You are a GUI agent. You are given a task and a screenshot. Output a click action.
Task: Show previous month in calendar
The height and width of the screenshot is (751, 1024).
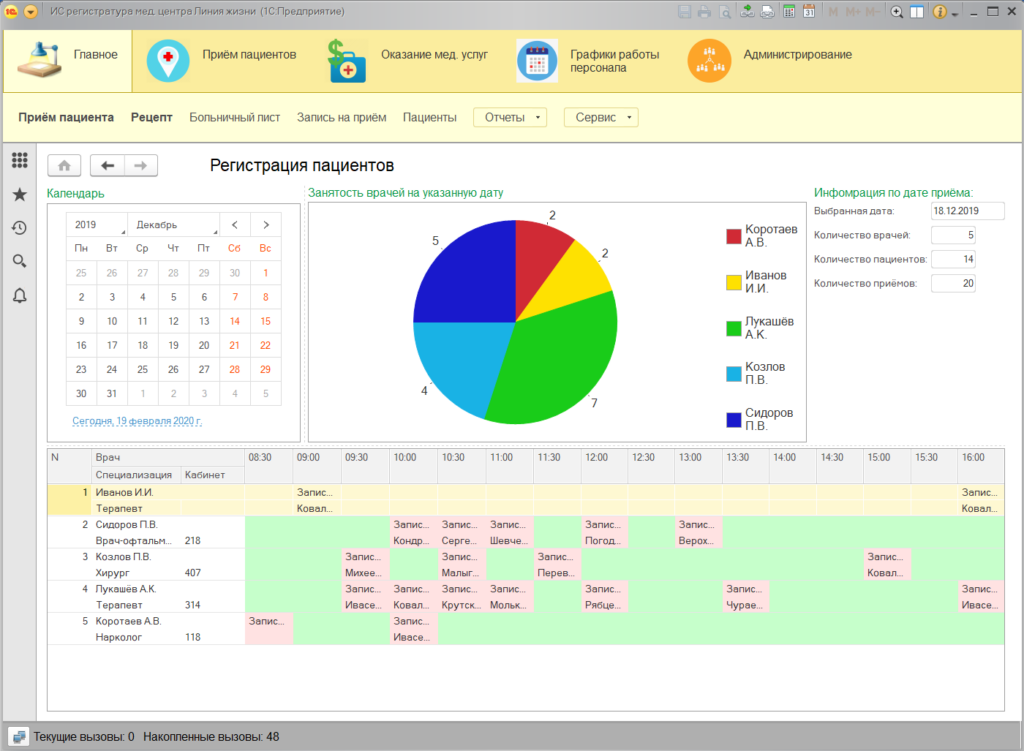pos(234,225)
